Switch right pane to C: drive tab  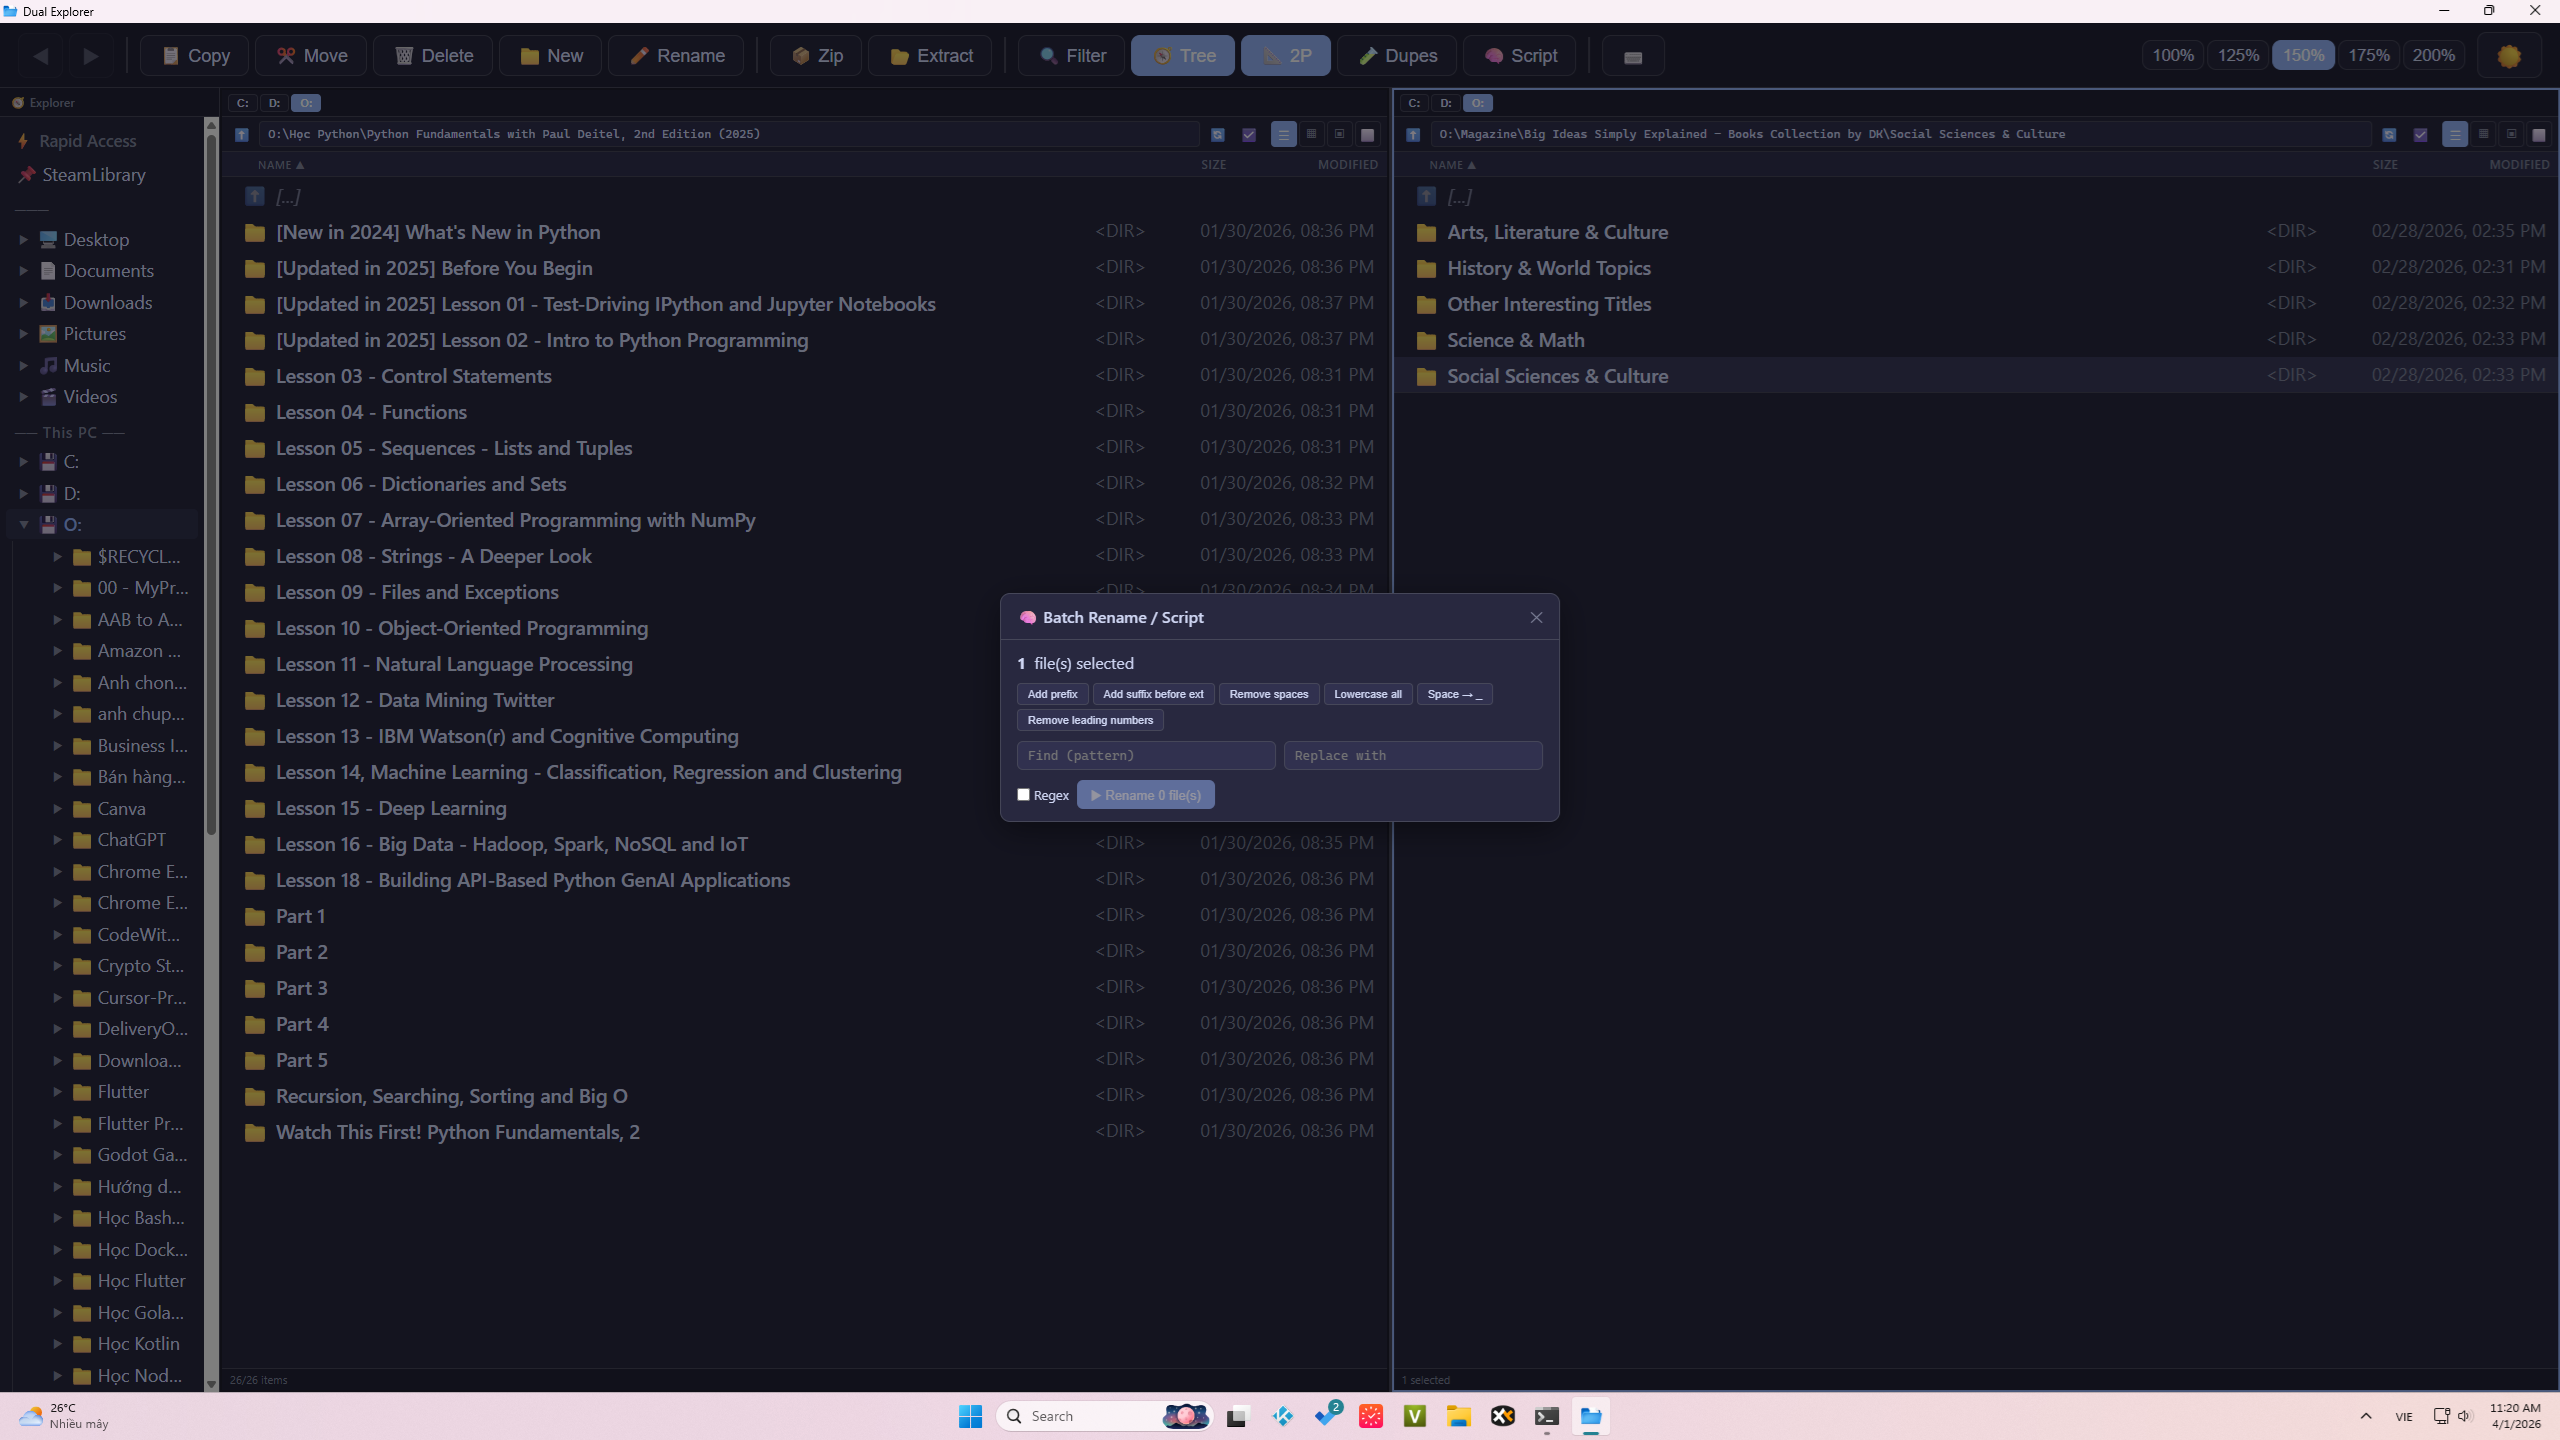1414,103
